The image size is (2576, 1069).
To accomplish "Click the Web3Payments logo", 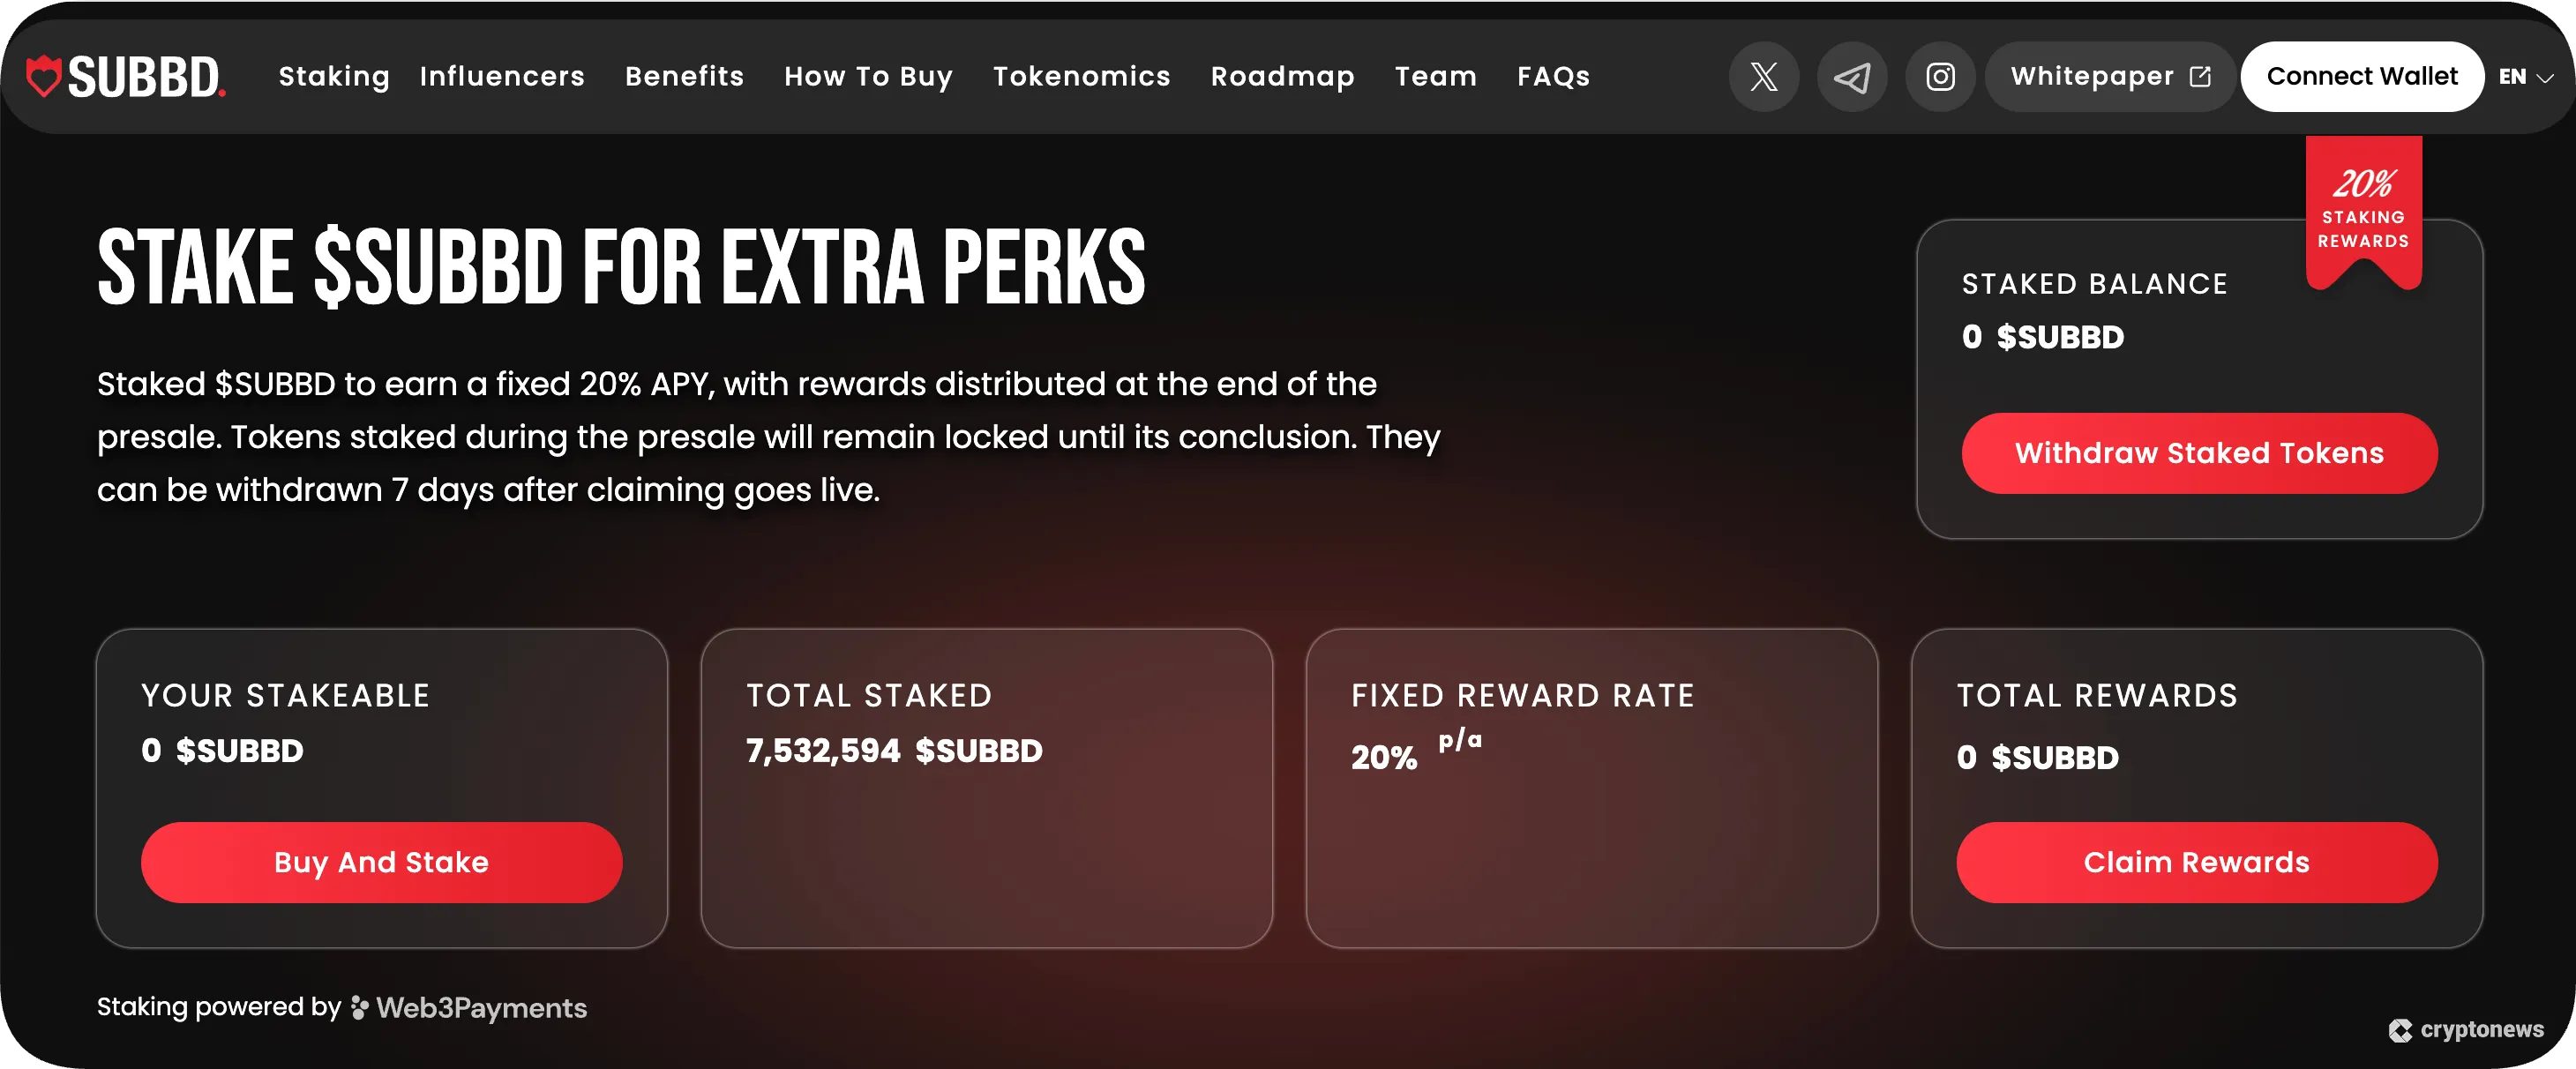I will point(470,1007).
